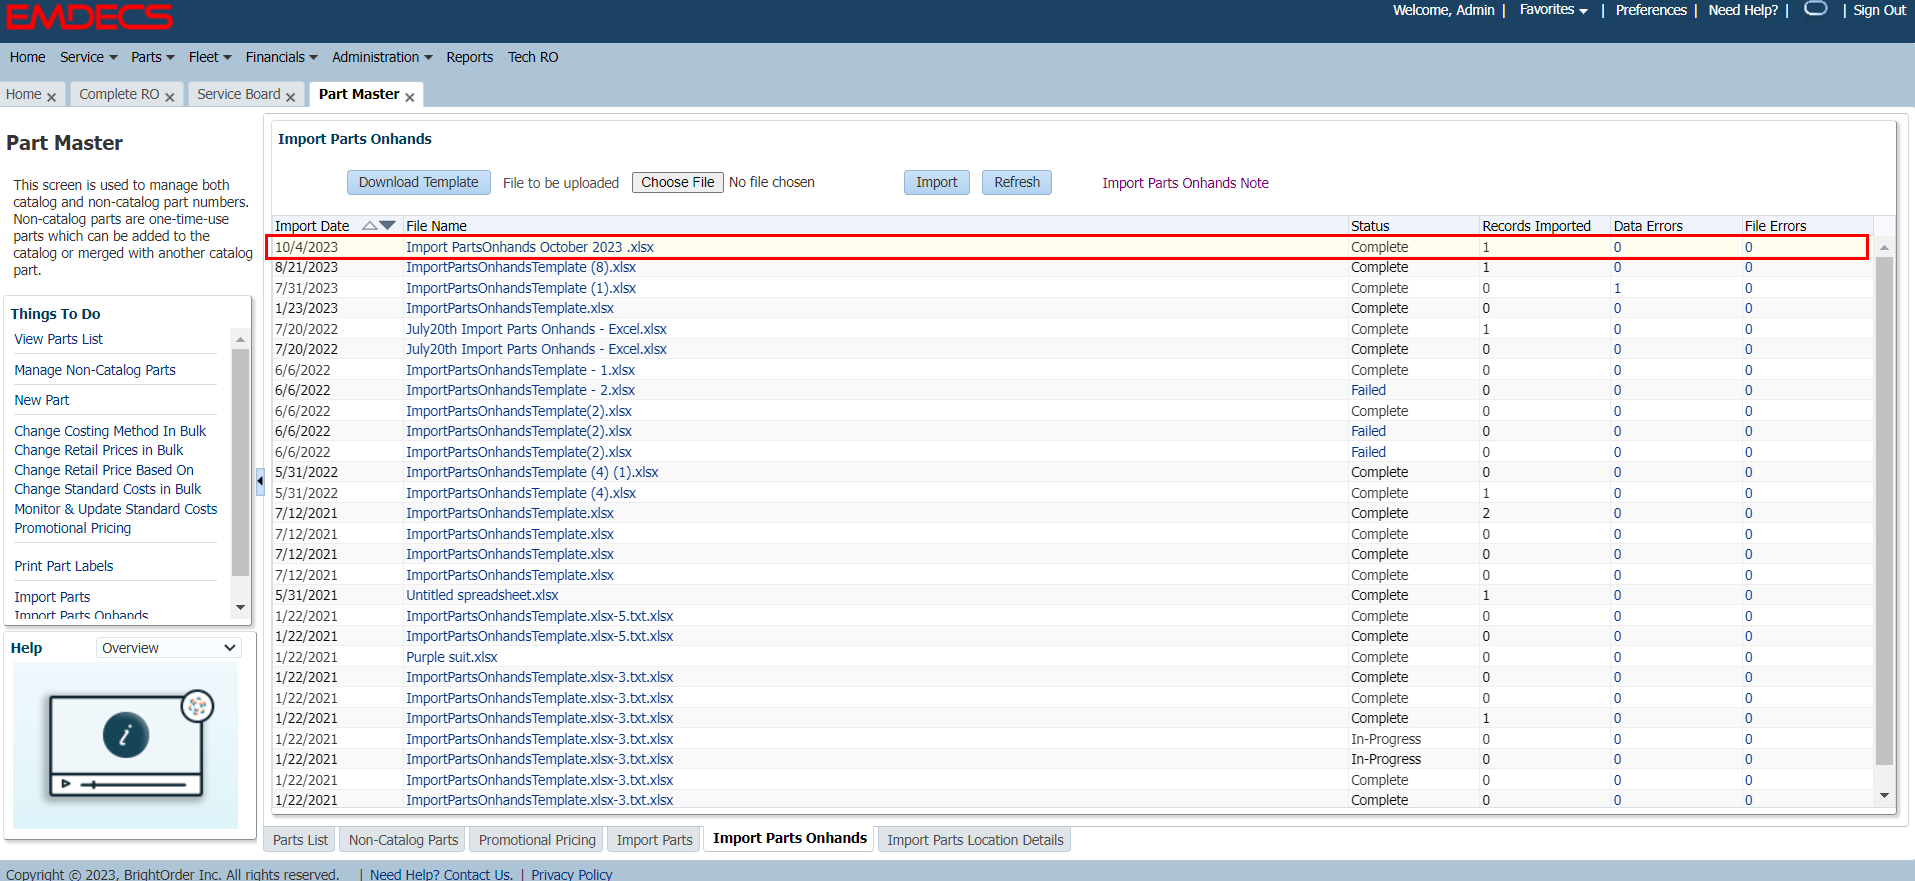Open the Help Overview dropdown

coord(169,648)
